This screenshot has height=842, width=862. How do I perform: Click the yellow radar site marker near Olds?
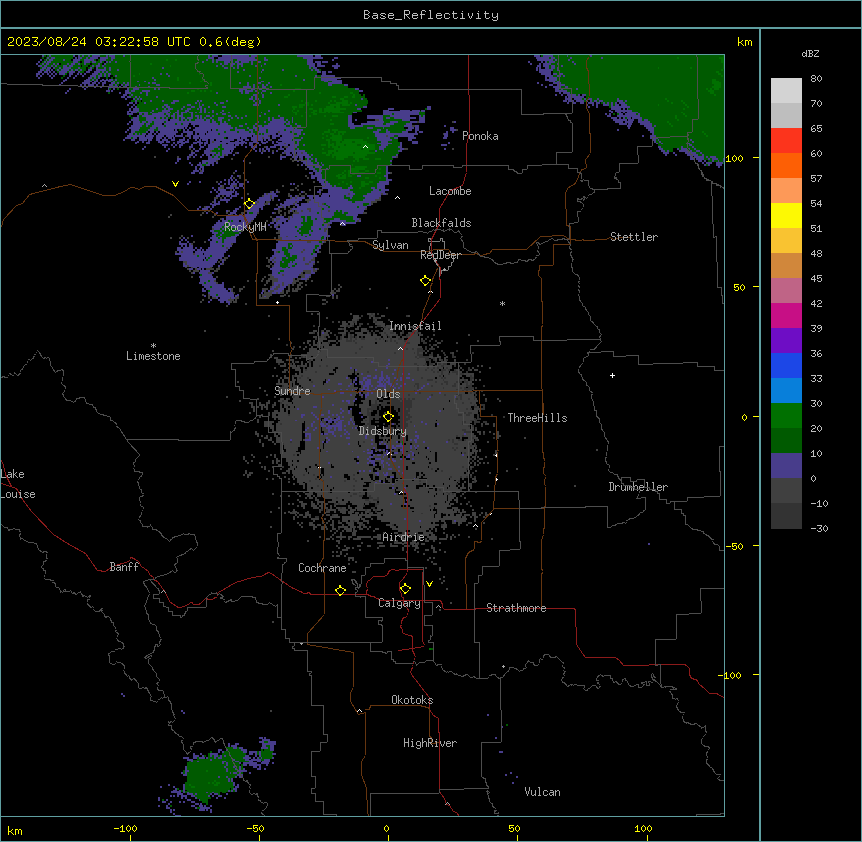click(x=388, y=417)
